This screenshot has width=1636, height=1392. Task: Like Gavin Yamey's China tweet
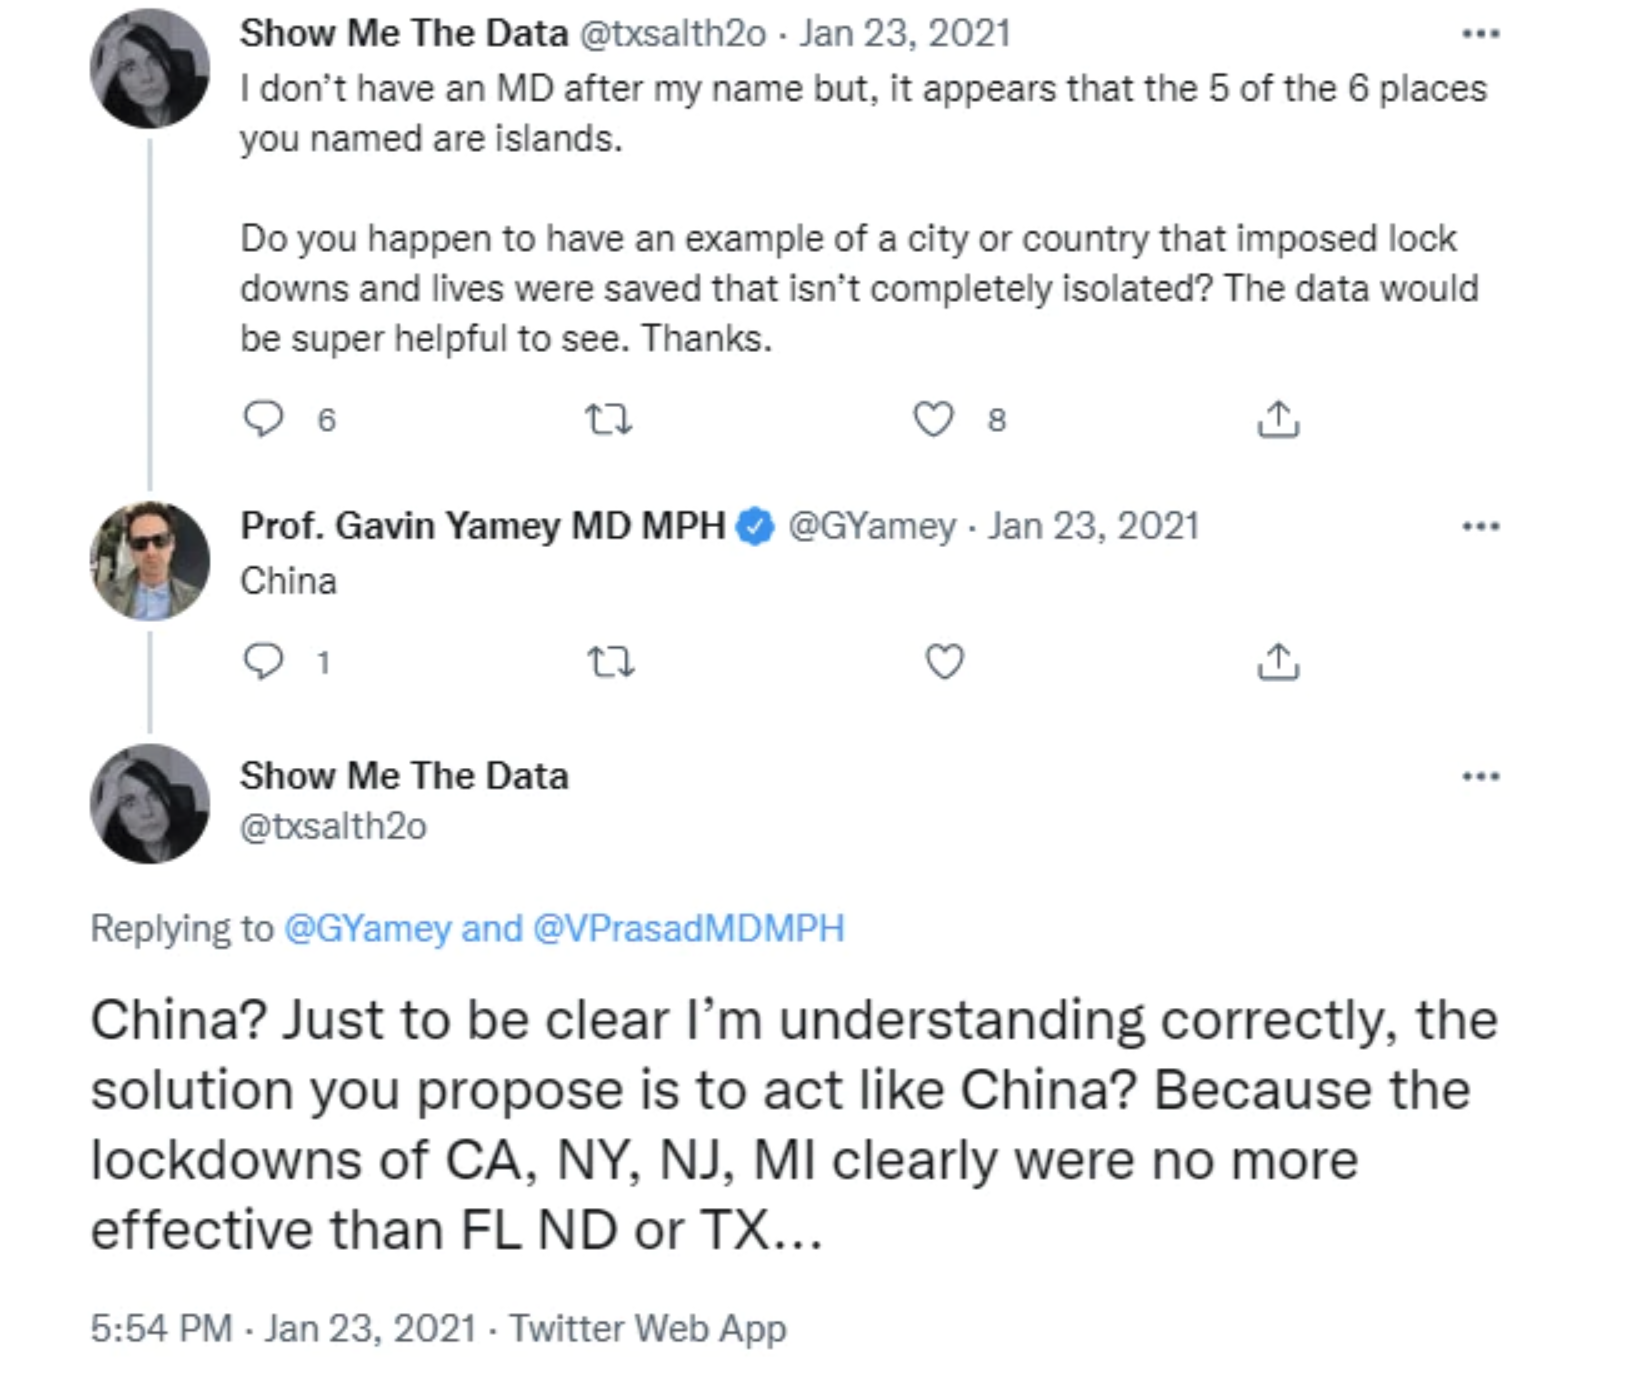tap(945, 661)
